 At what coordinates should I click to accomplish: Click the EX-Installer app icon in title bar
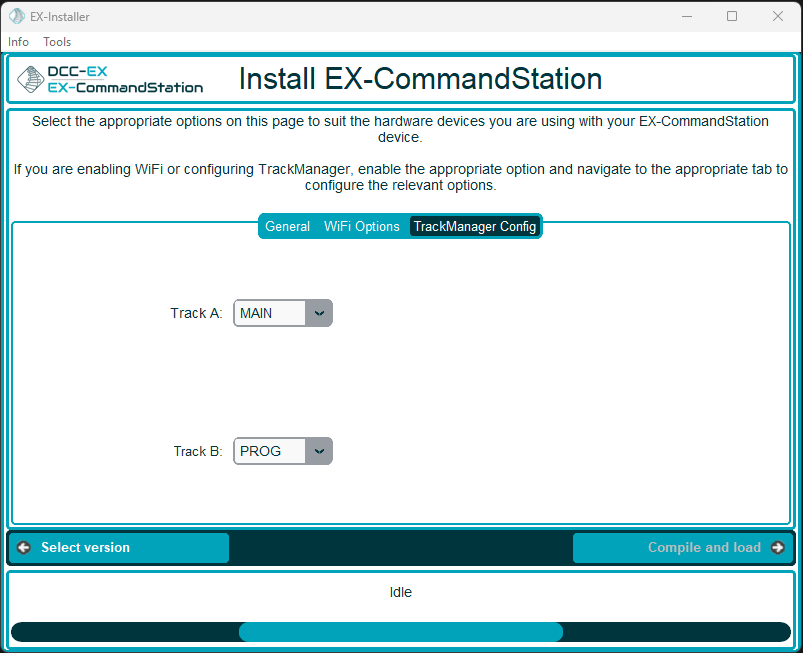pyautogui.click(x=16, y=16)
